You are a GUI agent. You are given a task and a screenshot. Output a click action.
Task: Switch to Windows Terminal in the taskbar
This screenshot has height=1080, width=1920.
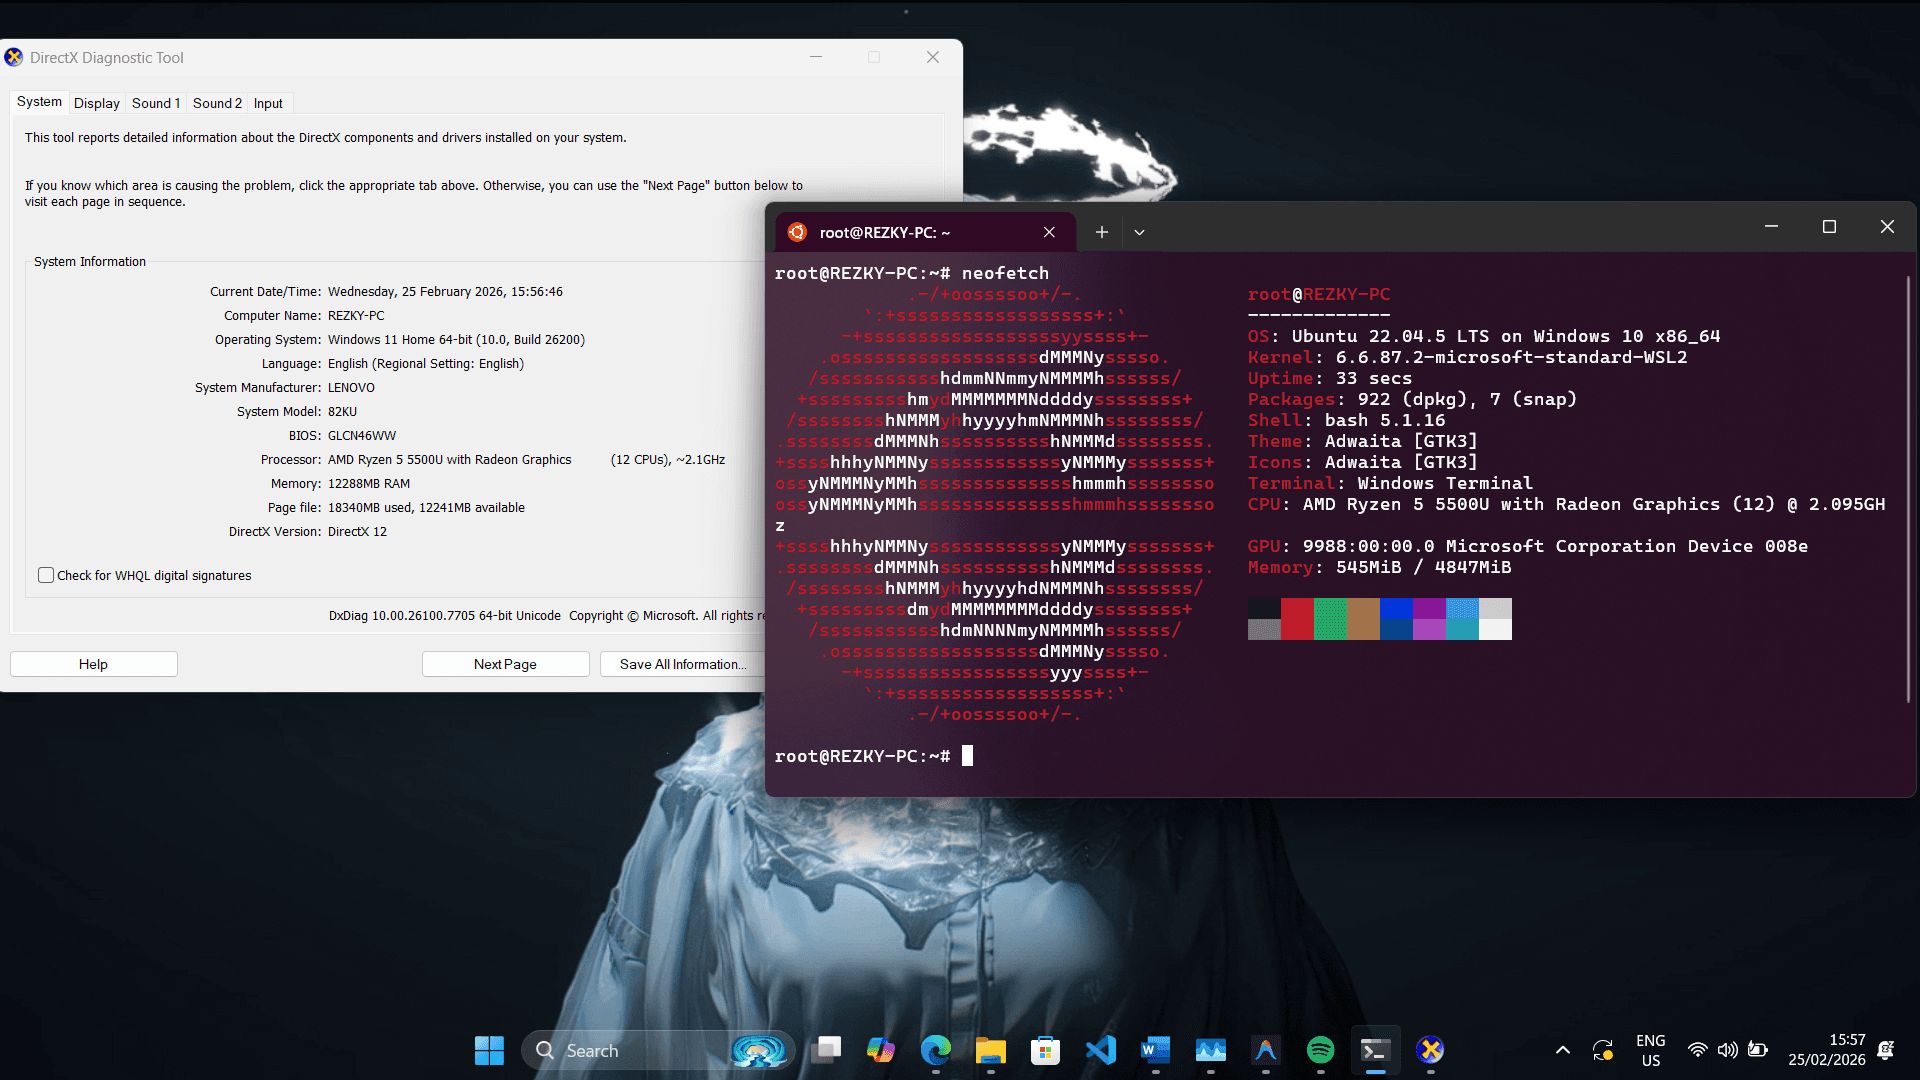tap(1376, 1050)
